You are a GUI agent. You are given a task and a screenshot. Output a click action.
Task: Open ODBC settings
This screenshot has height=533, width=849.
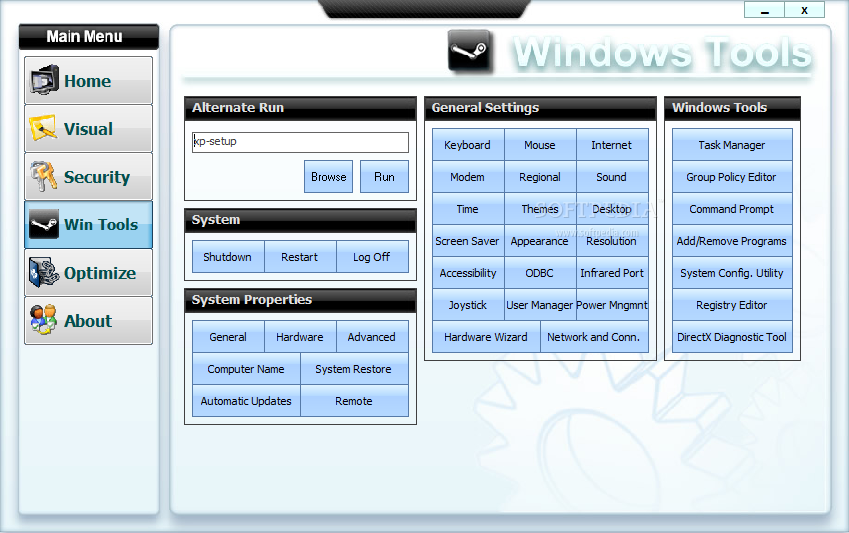(x=540, y=272)
